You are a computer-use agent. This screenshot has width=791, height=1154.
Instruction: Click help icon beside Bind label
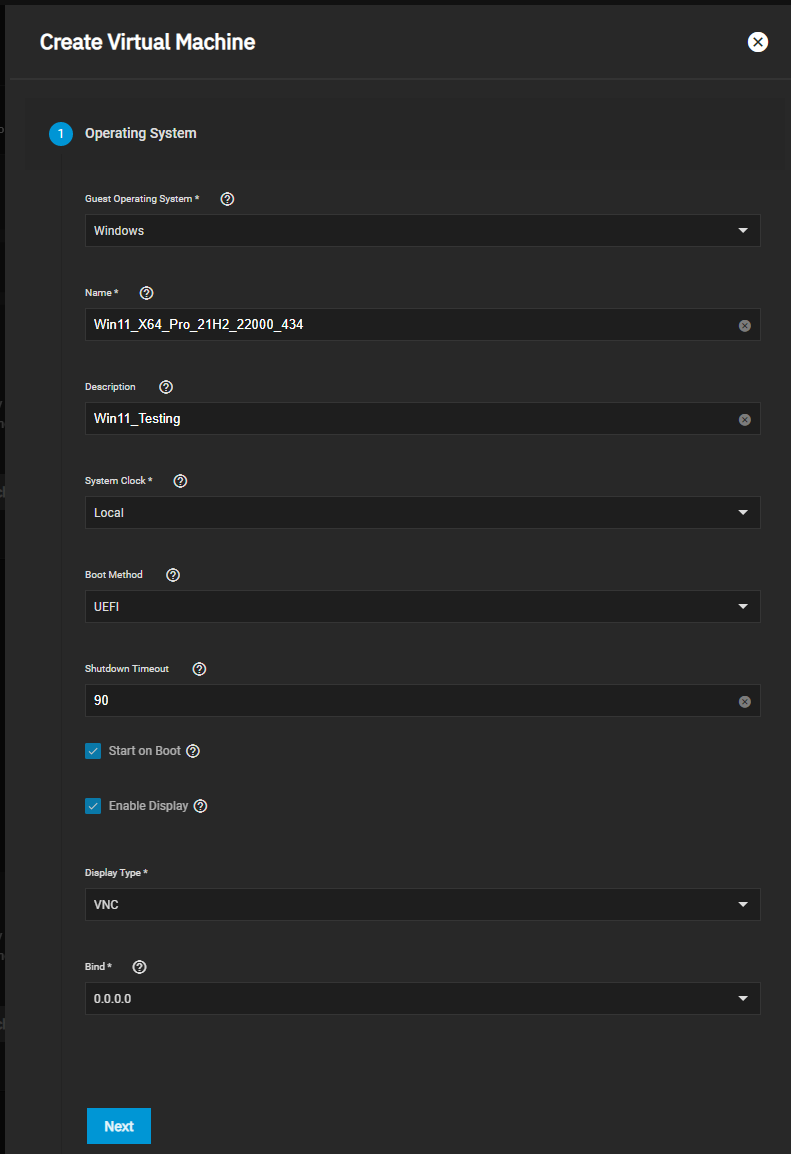pyautogui.click(x=139, y=967)
